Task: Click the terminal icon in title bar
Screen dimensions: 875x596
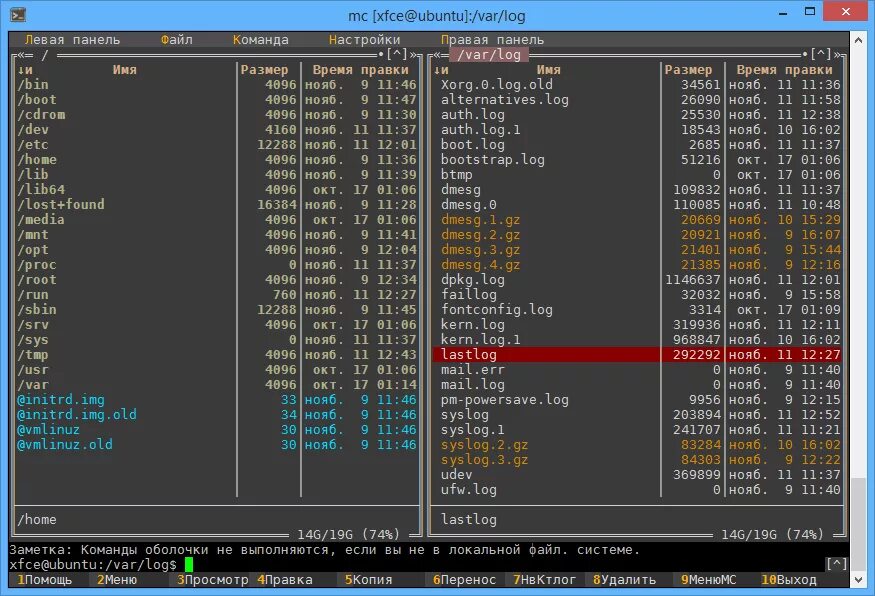Action: point(18,15)
